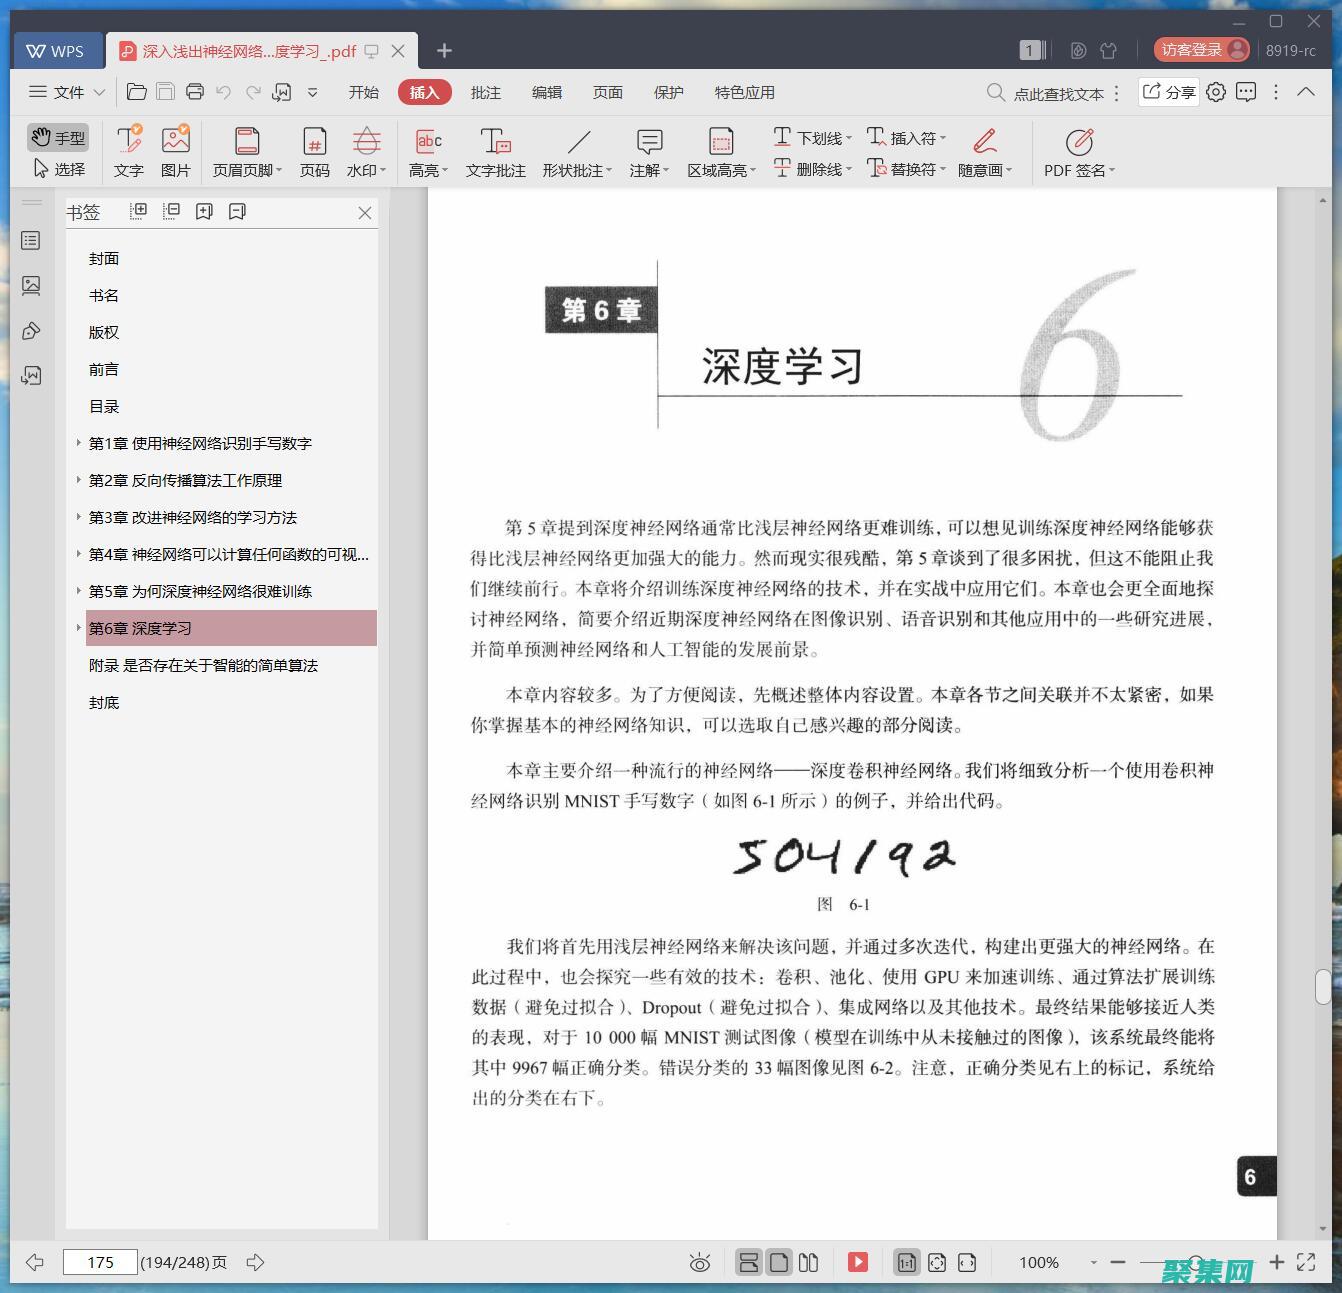Start the autoplay slideshow from the status bar

tap(858, 1262)
